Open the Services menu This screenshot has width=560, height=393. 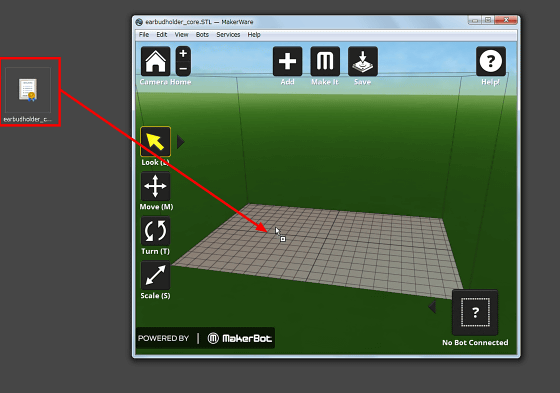click(228, 35)
